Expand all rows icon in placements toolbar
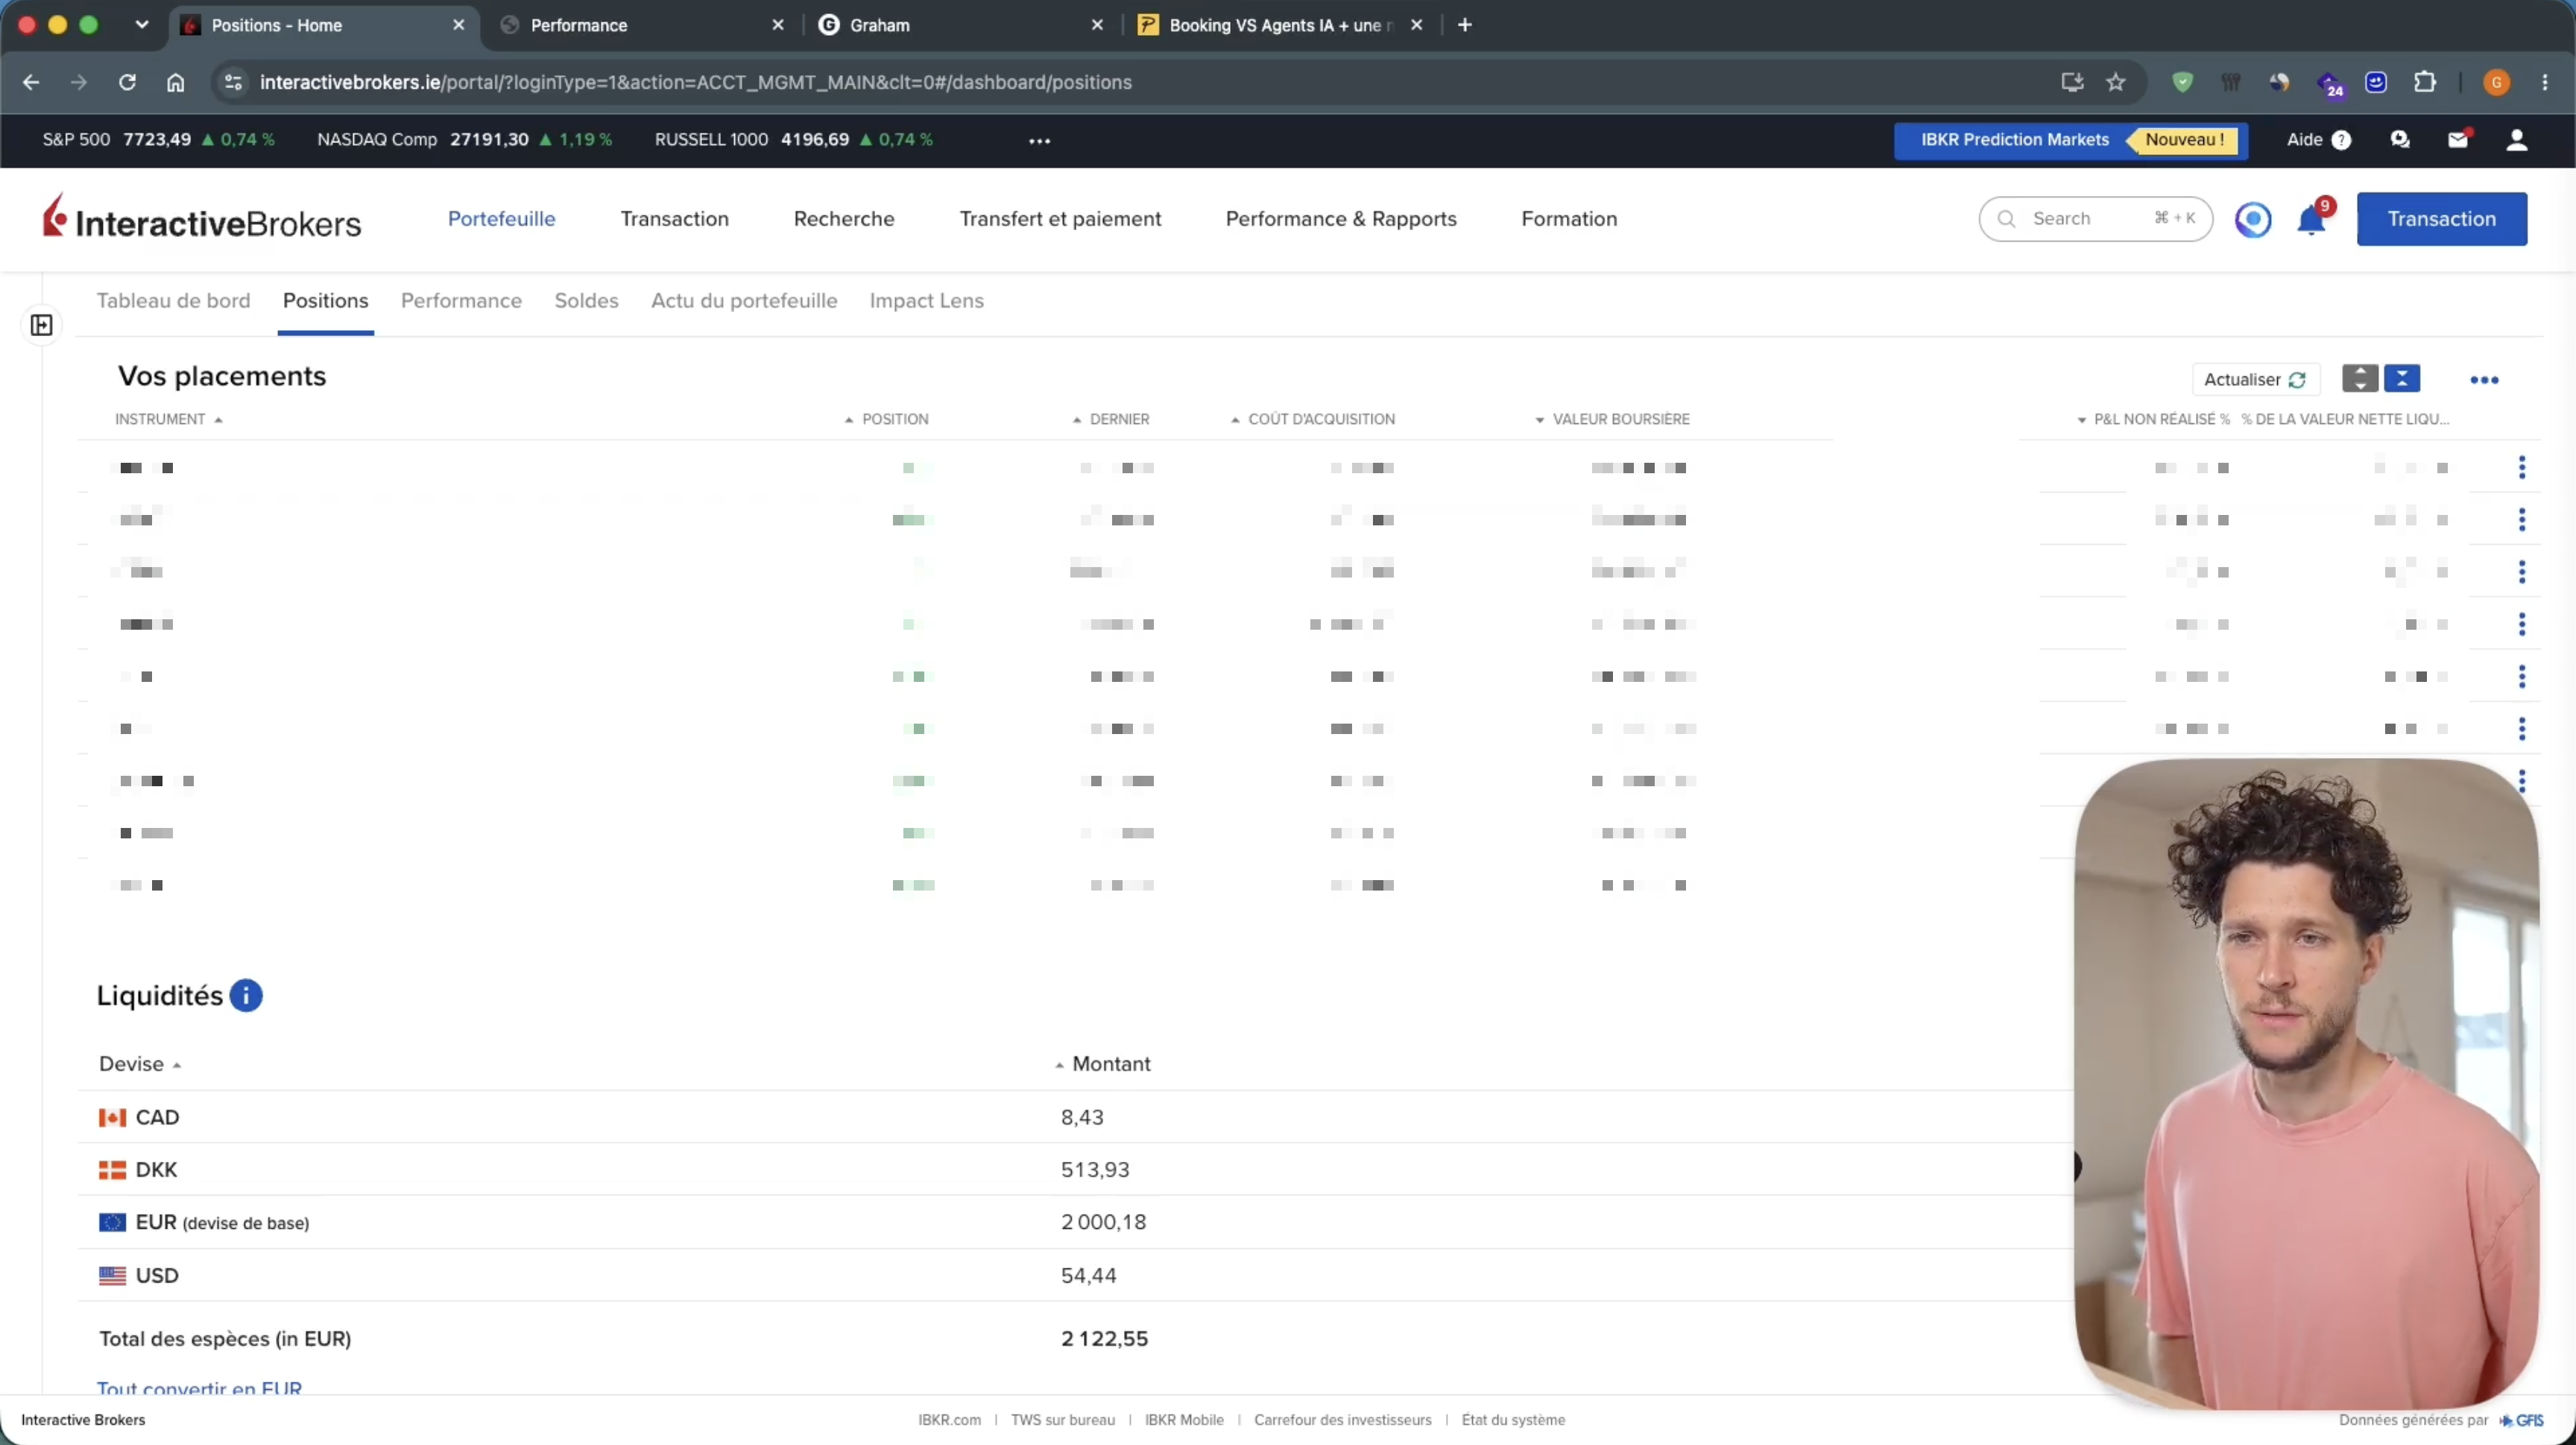Screen dimensions: 2576x1445 click(2360, 379)
